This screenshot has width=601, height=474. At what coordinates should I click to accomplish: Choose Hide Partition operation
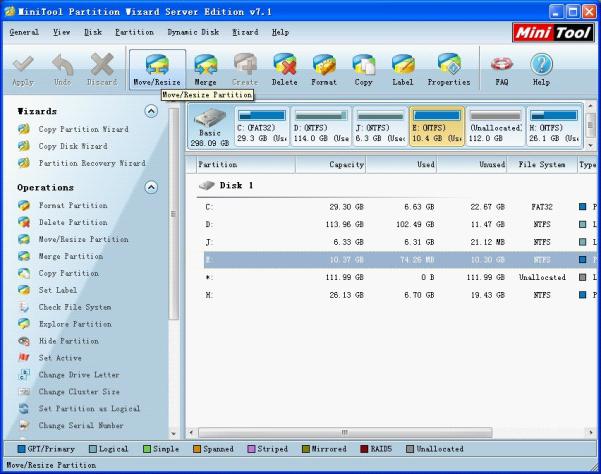tap(58, 341)
